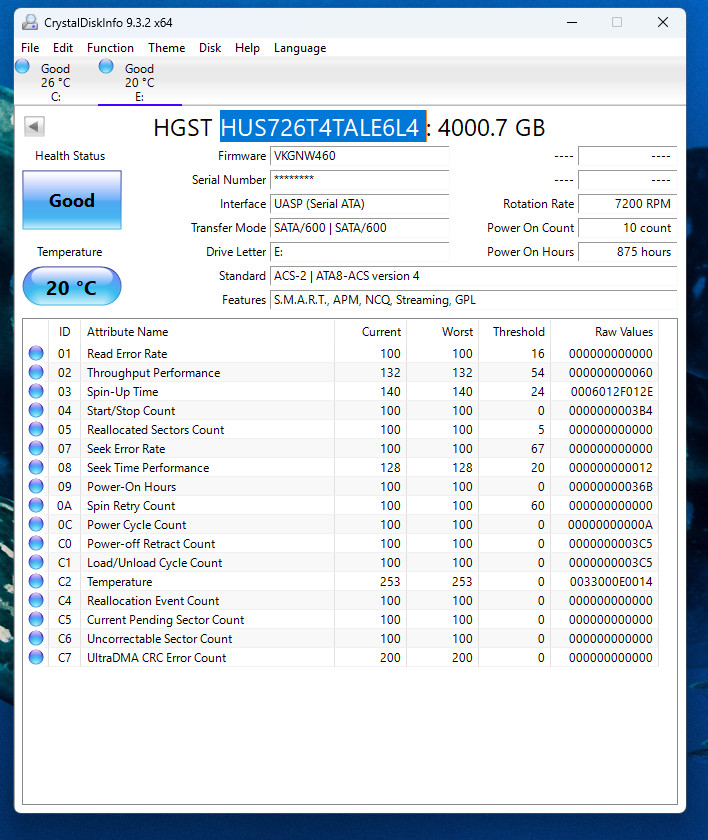Click the Good health status button

pos(72,200)
